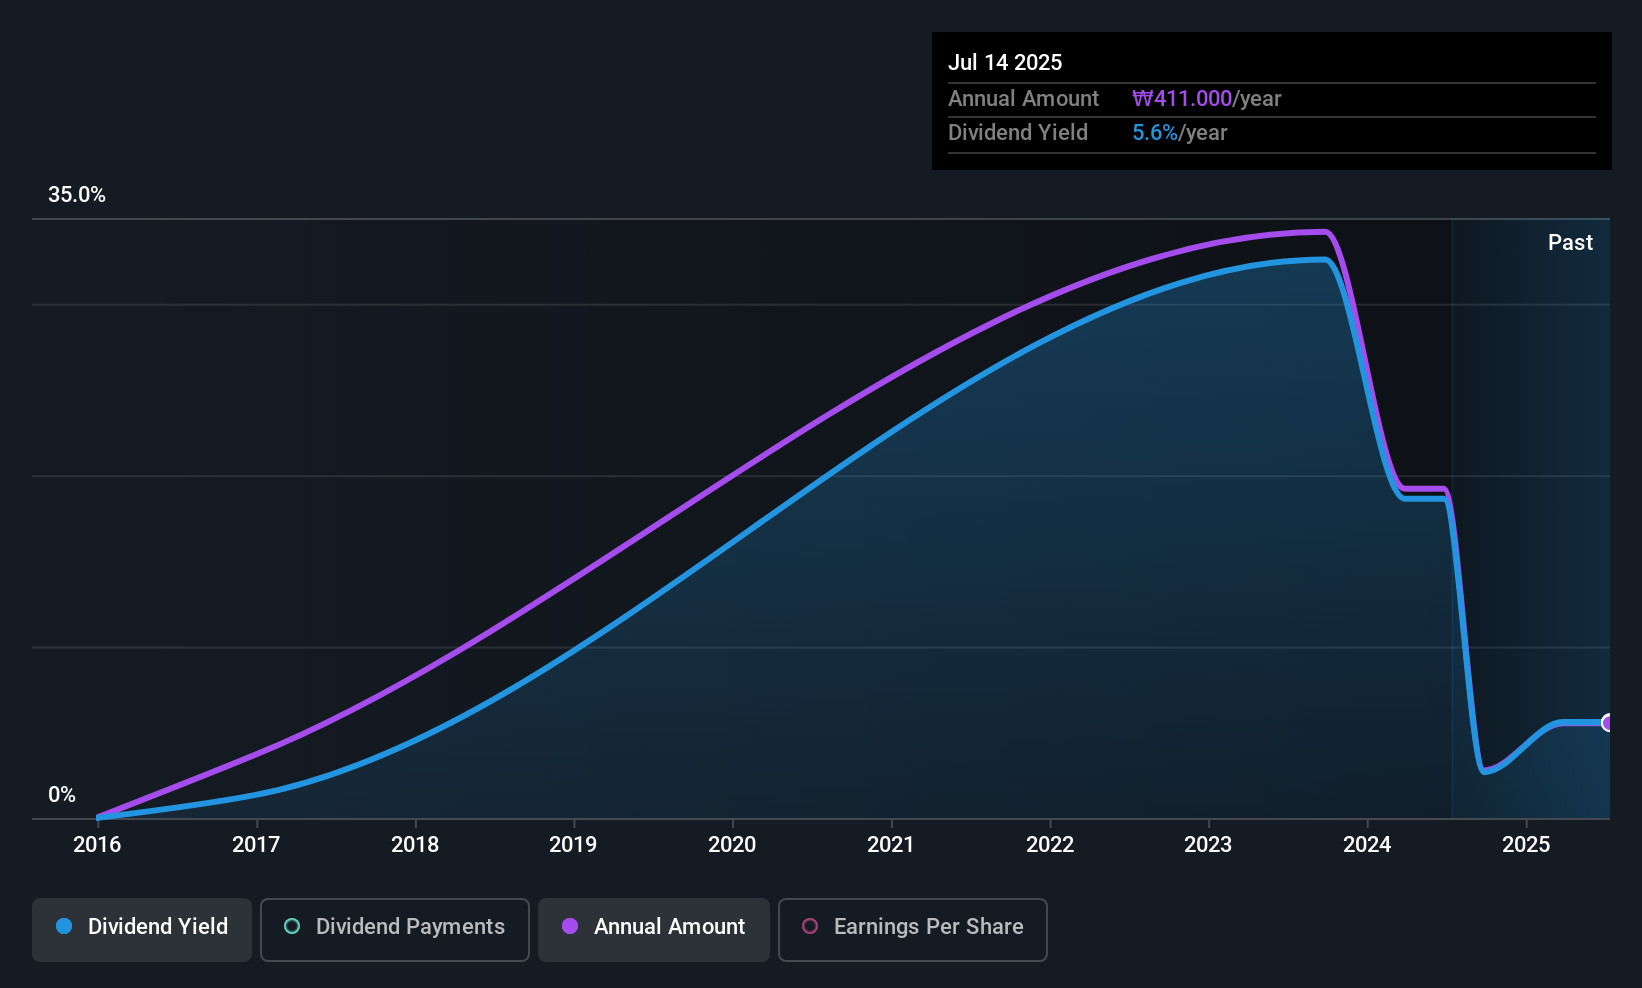Viewport: 1642px width, 988px height.
Task: Click the purple Annual Amount legend dot
Action: [570, 926]
